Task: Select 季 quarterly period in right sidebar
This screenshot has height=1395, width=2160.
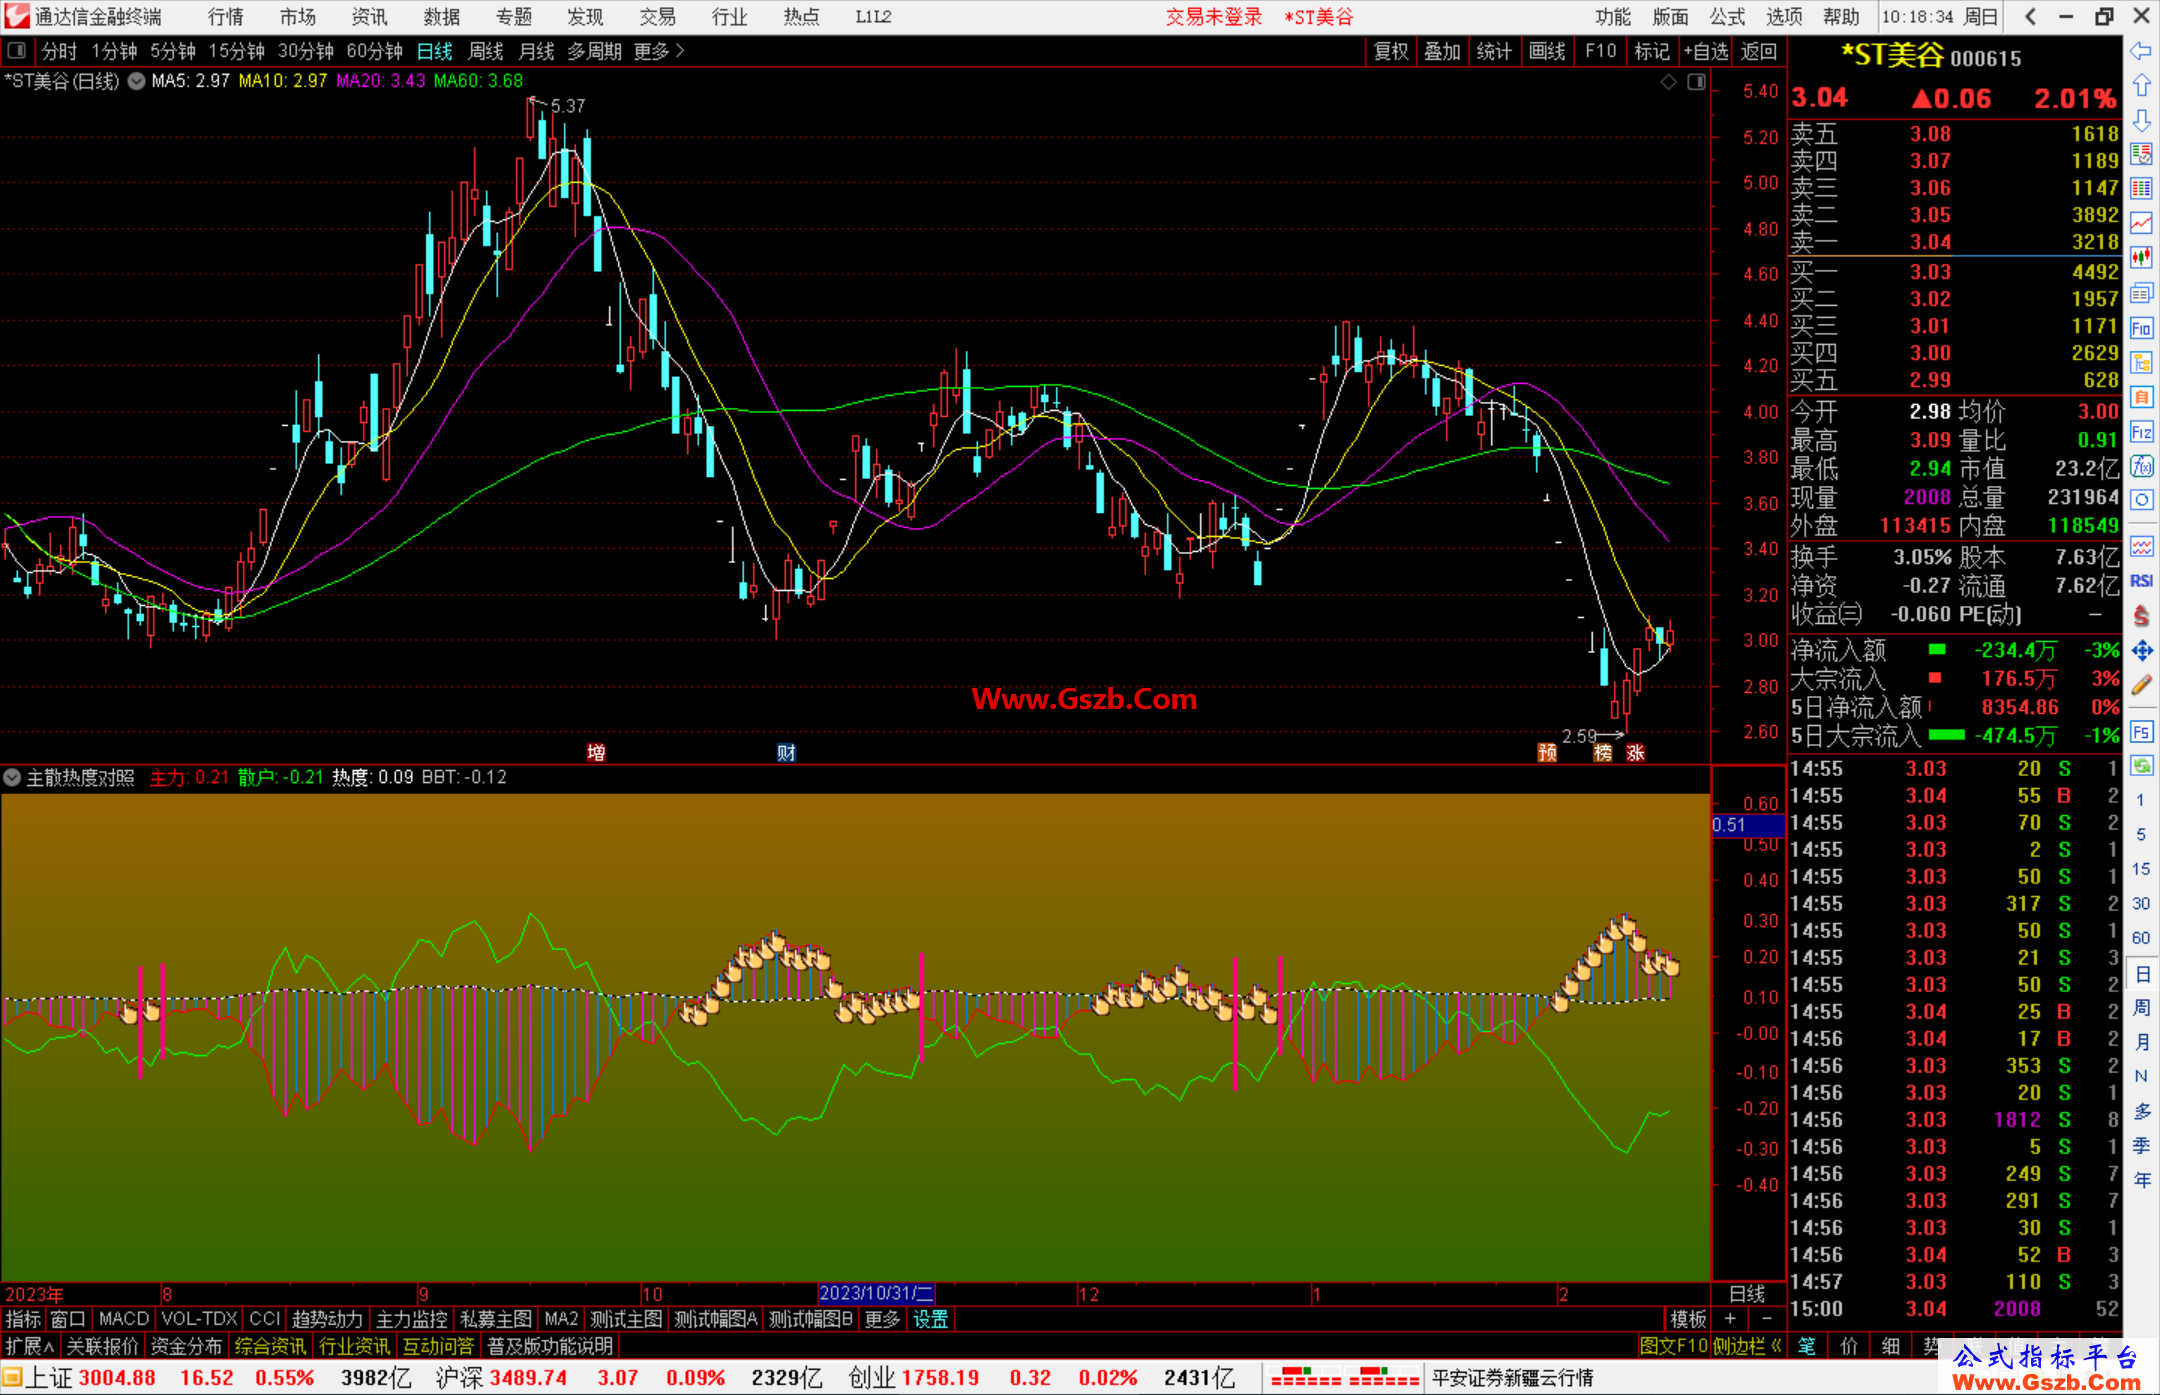Action: 2141,1146
